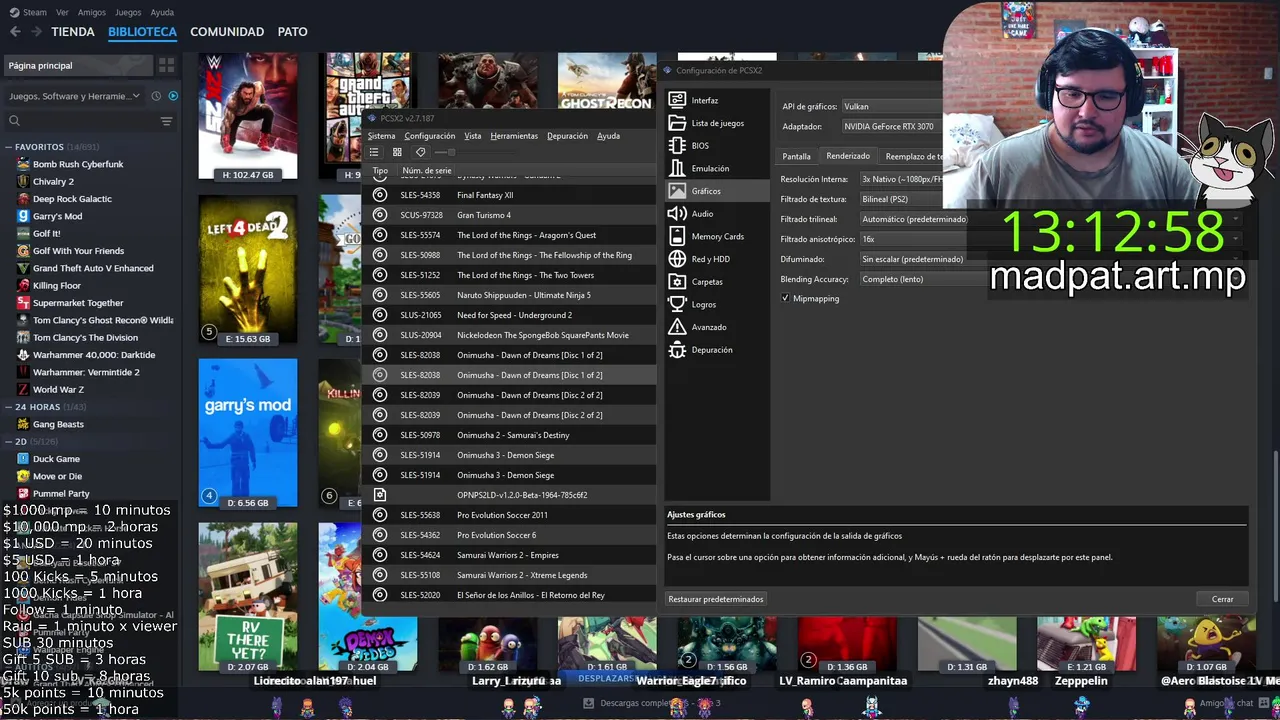Open the Lista de juegos settings section
This screenshot has width=1280, height=720.
click(717, 123)
